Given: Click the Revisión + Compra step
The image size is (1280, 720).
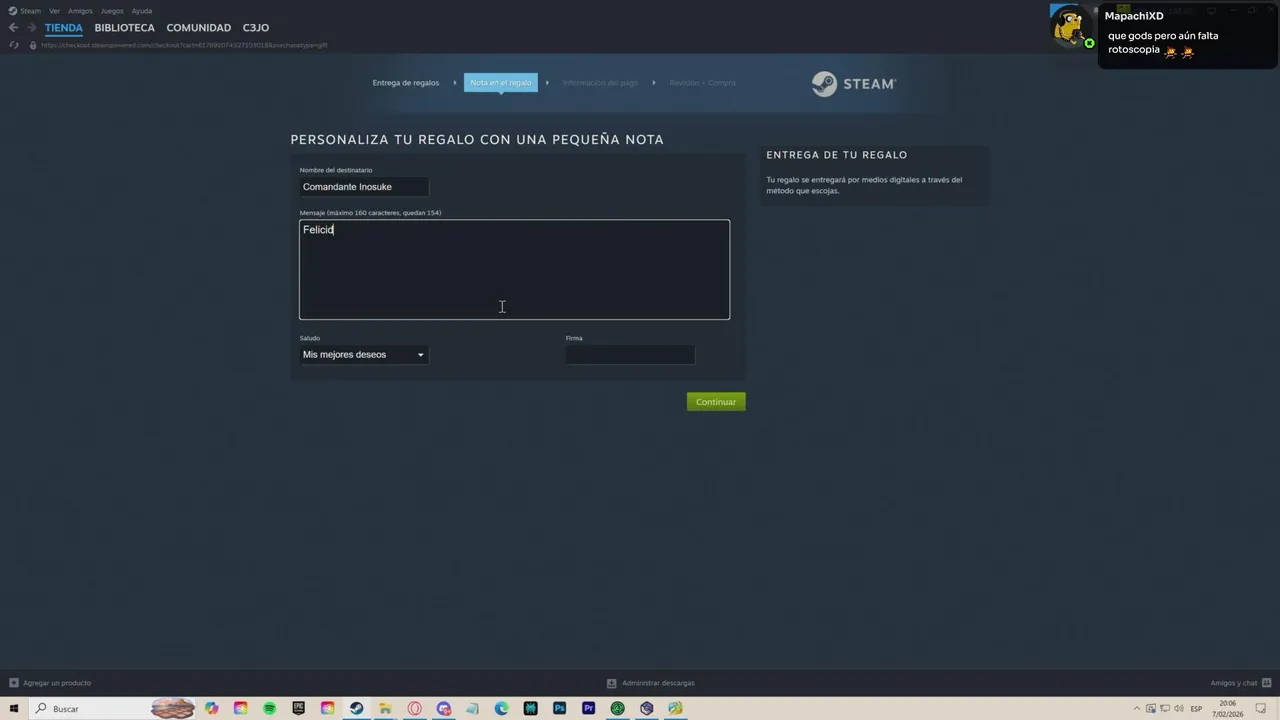Looking at the screenshot, I should [x=703, y=83].
